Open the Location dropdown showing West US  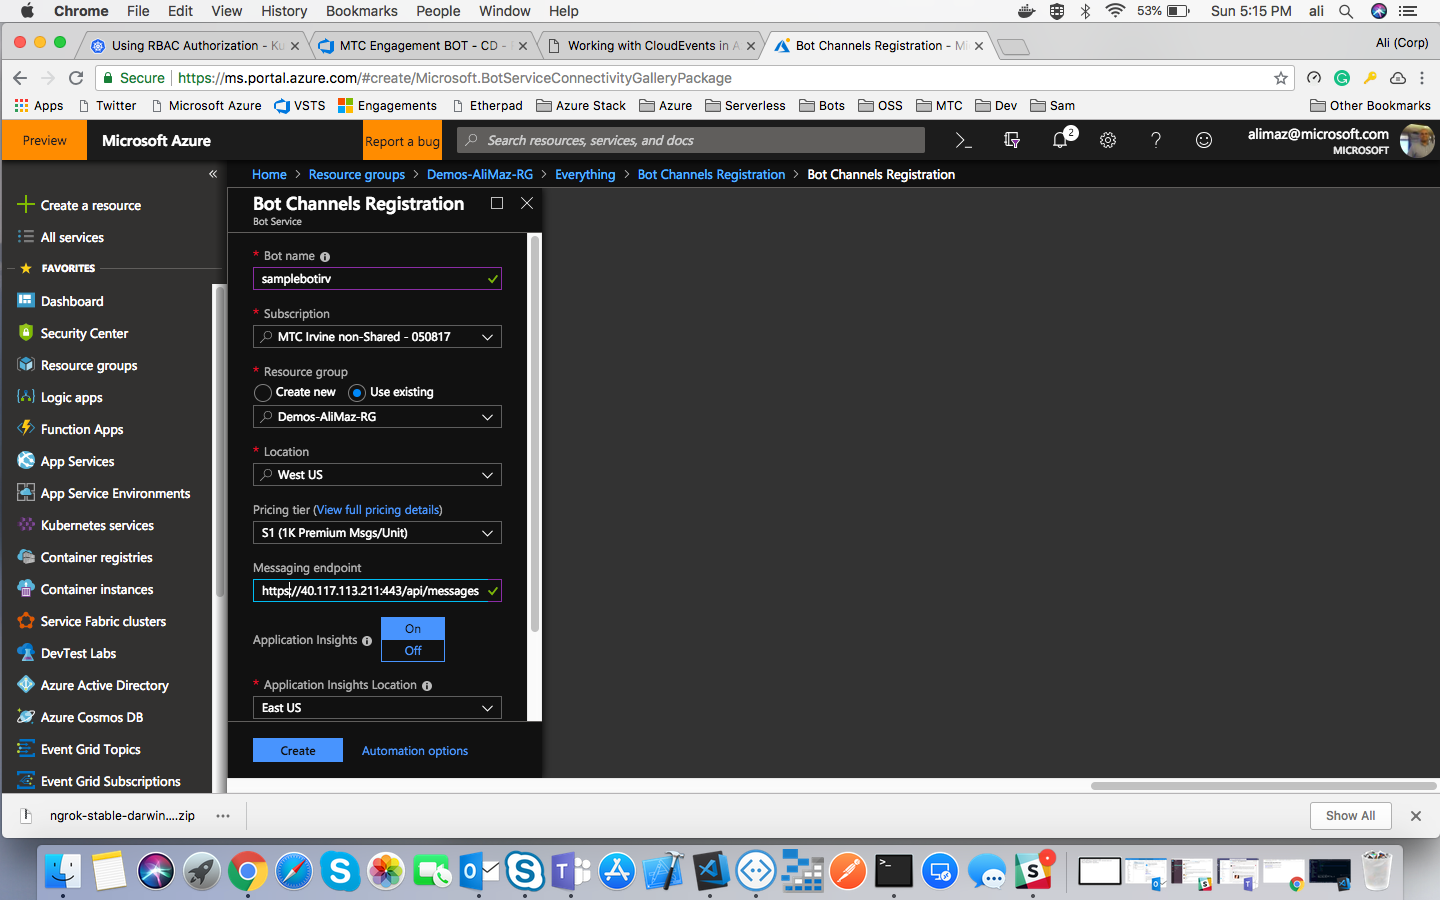(x=377, y=475)
